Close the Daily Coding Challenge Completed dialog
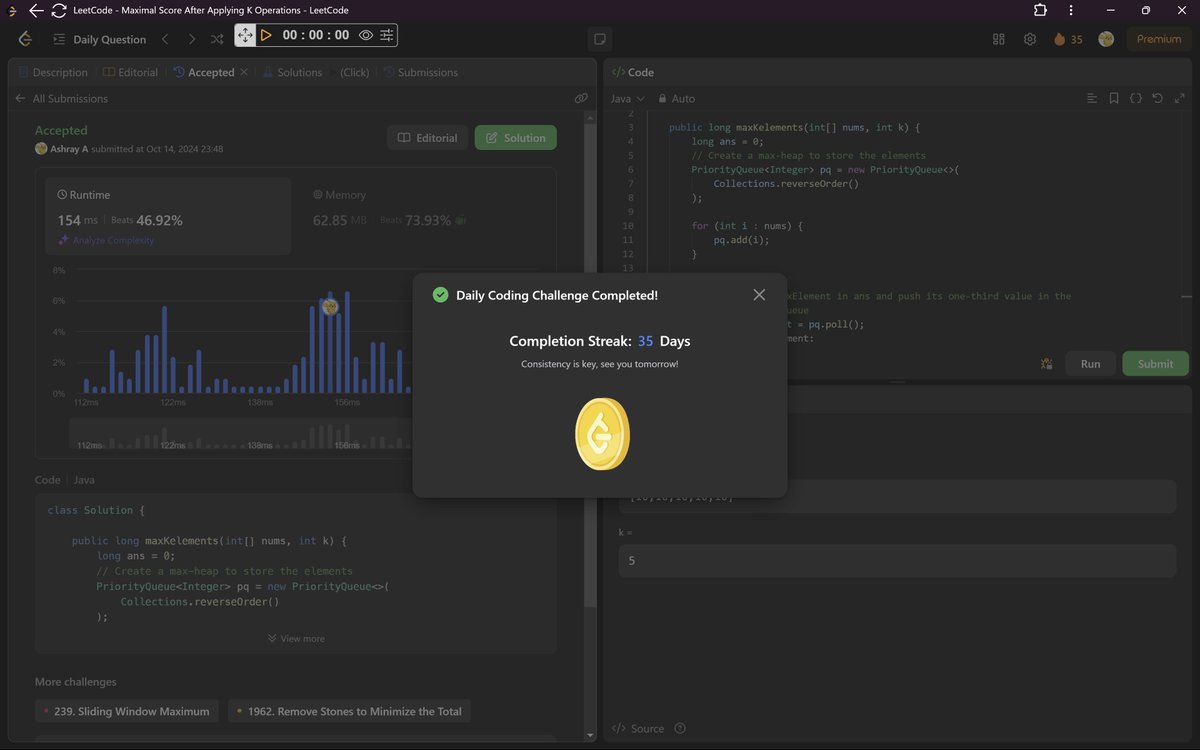Viewport: 1200px width, 750px height. (759, 295)
